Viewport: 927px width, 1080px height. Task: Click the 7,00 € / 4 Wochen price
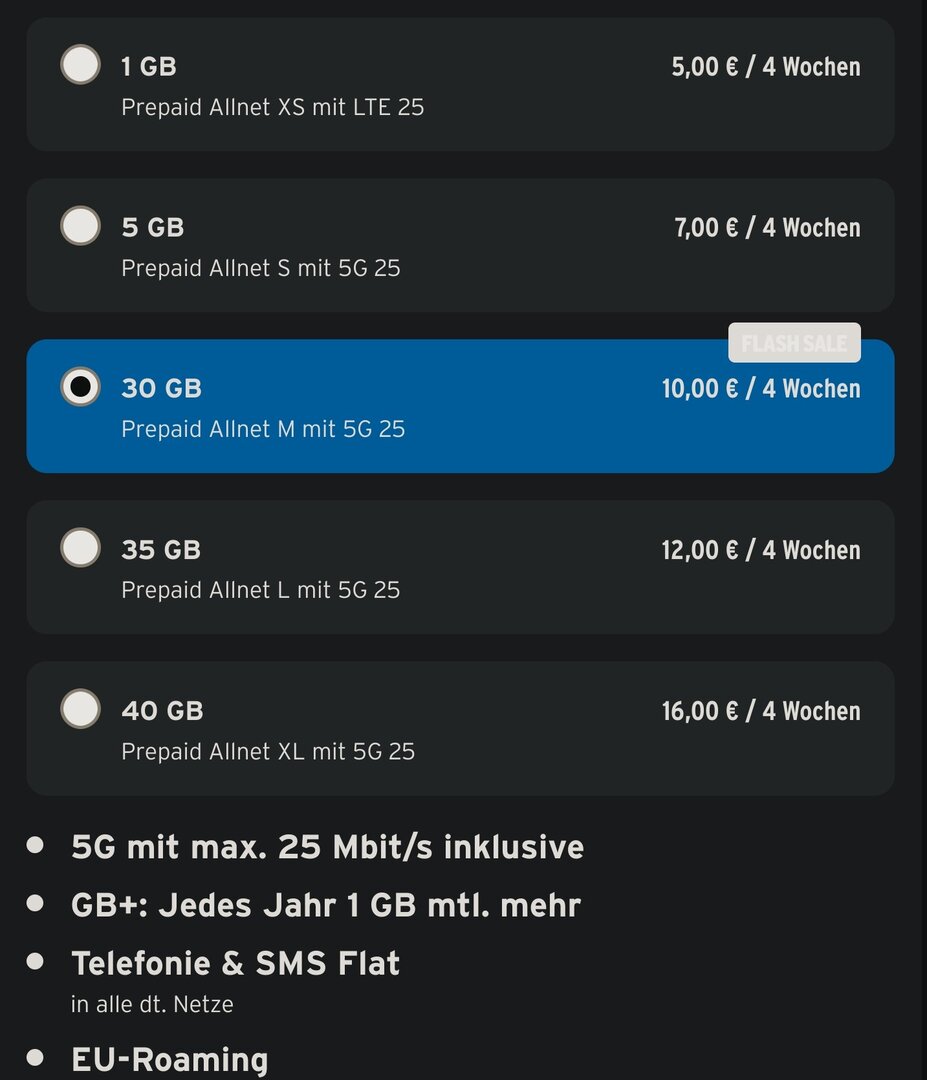(767, 228)
